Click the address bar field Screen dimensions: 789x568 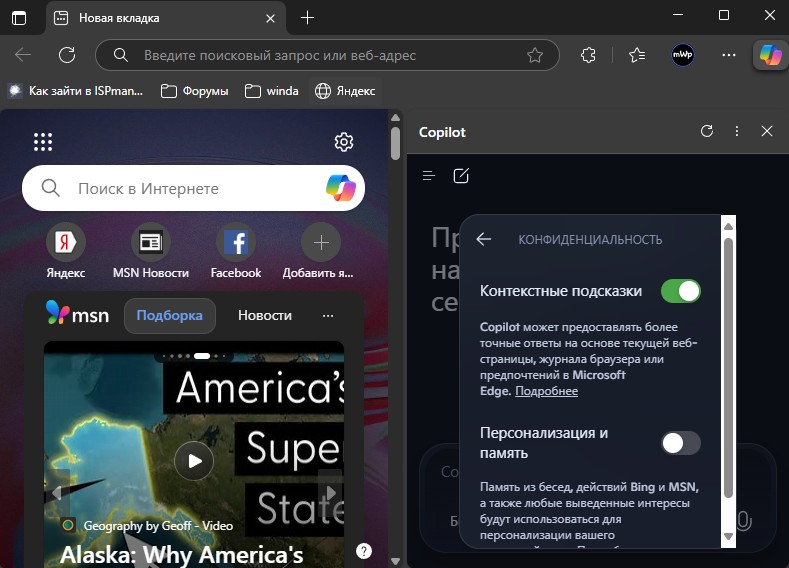(327, 55)
